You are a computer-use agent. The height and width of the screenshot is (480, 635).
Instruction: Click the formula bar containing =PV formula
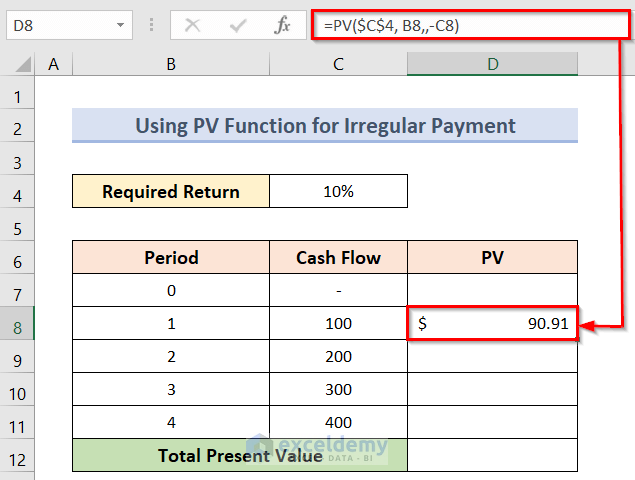click(x=471, y=26)
